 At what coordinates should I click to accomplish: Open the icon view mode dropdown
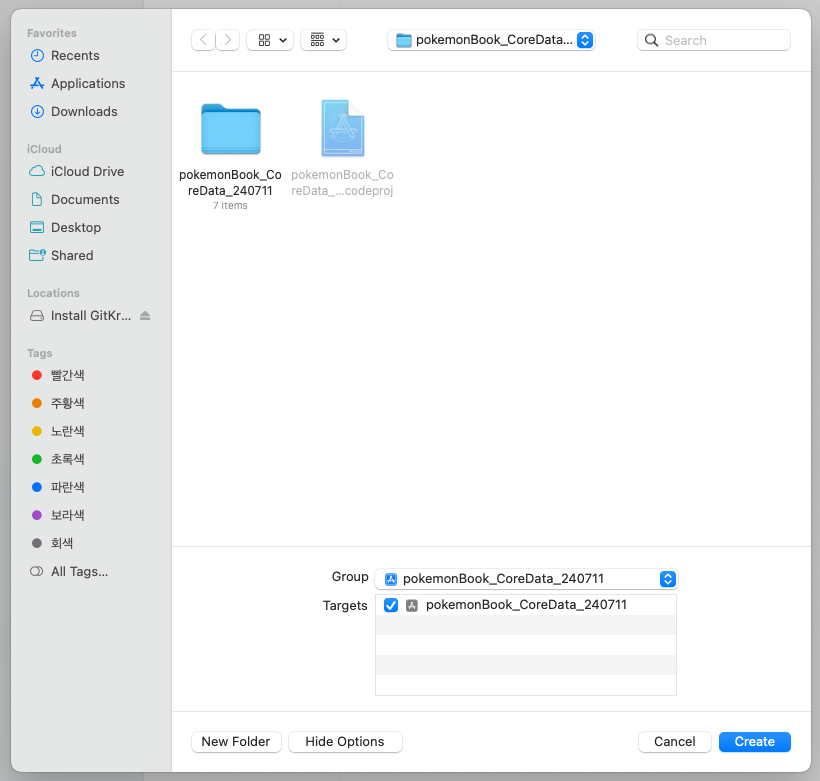coord(270,40)
